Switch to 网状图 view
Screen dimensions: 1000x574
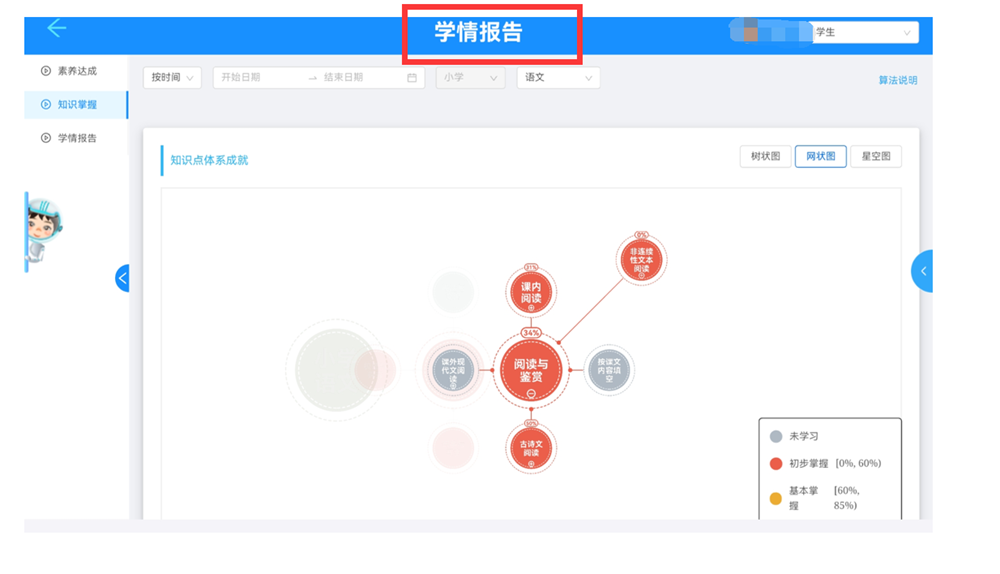tap(821, 156)
